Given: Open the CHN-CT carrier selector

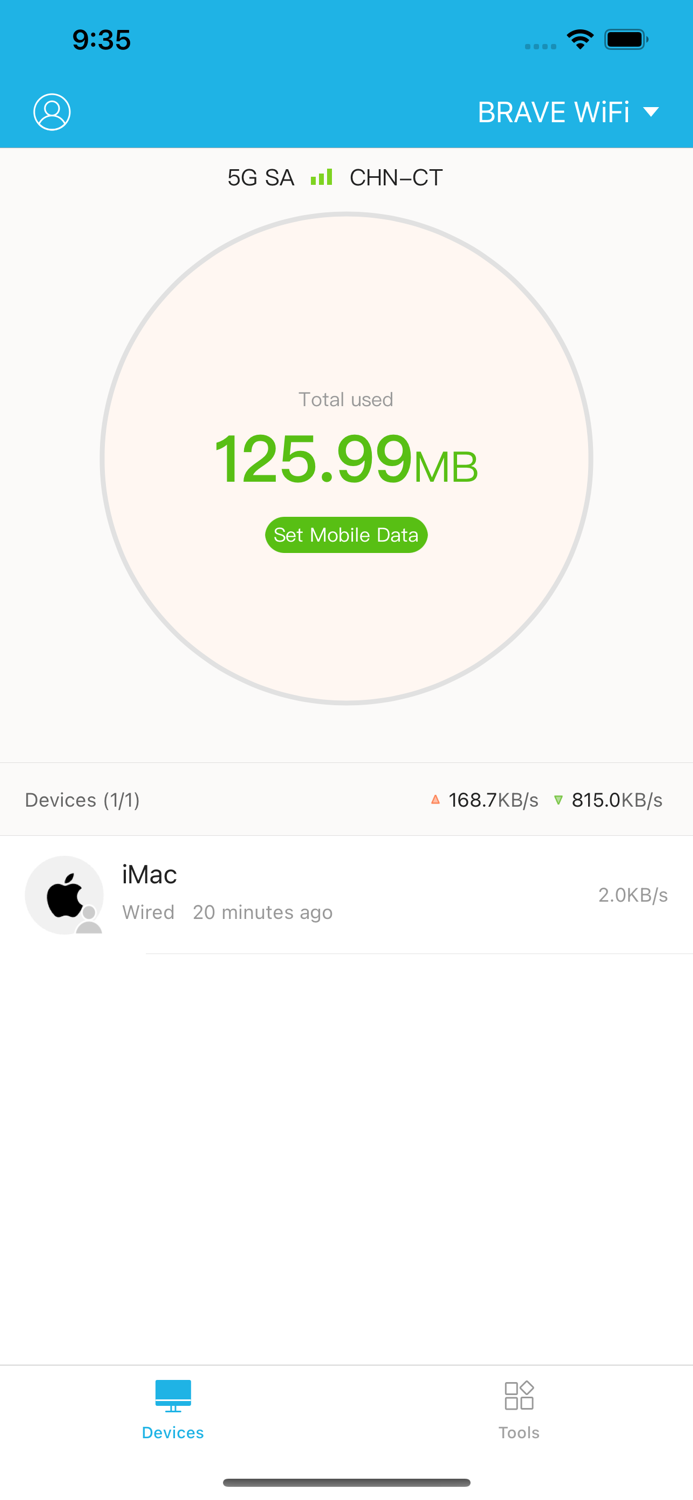Looking at the screenshot, I should [x=396, y=177].
